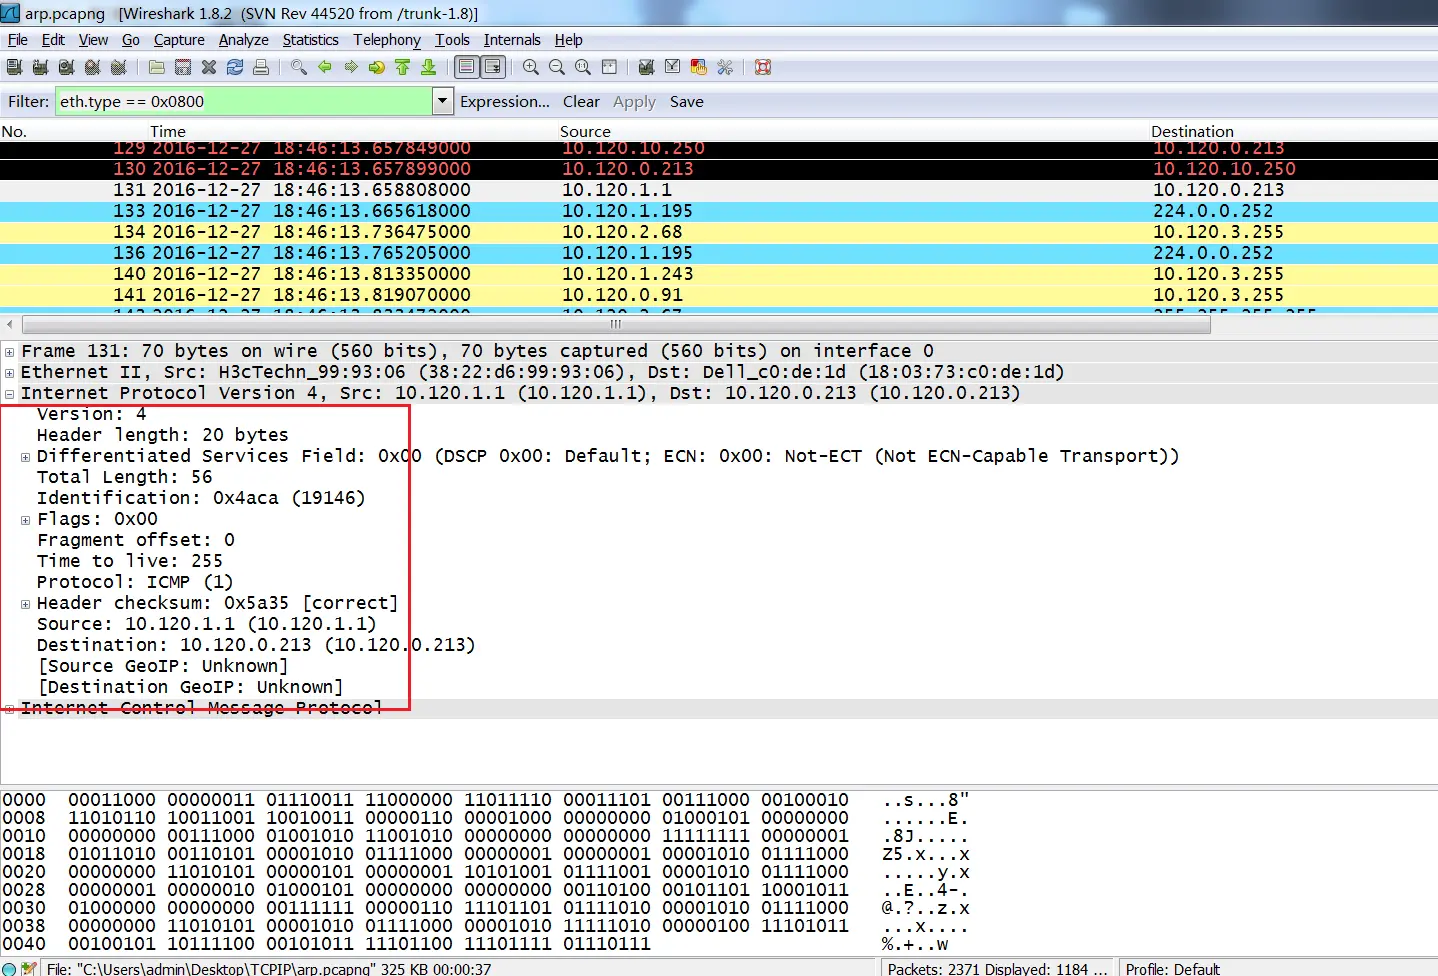Toggle auto scroll in live capture
1438x976 pixels.
click(493, 67)
